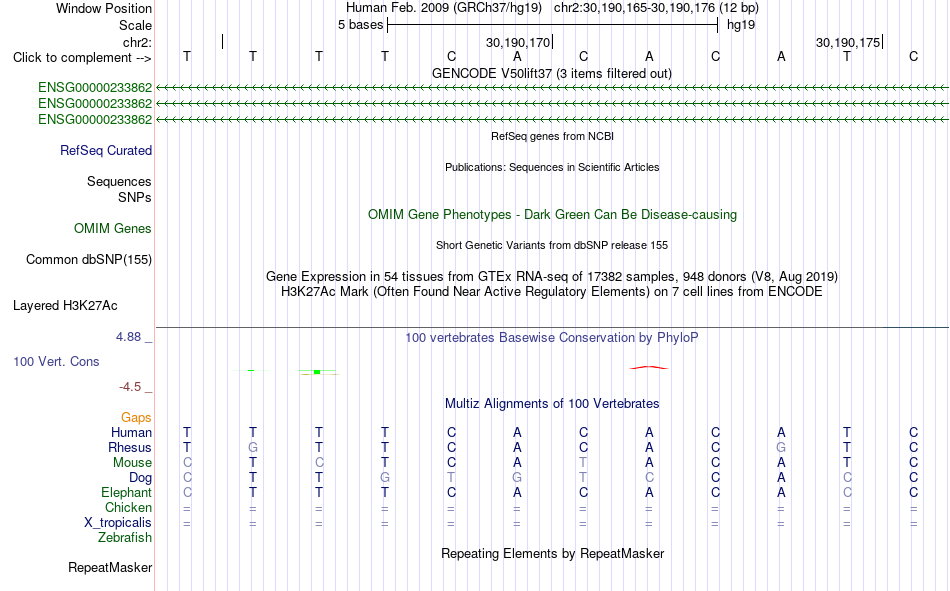Select the Human species label

(x=131, y=432)
